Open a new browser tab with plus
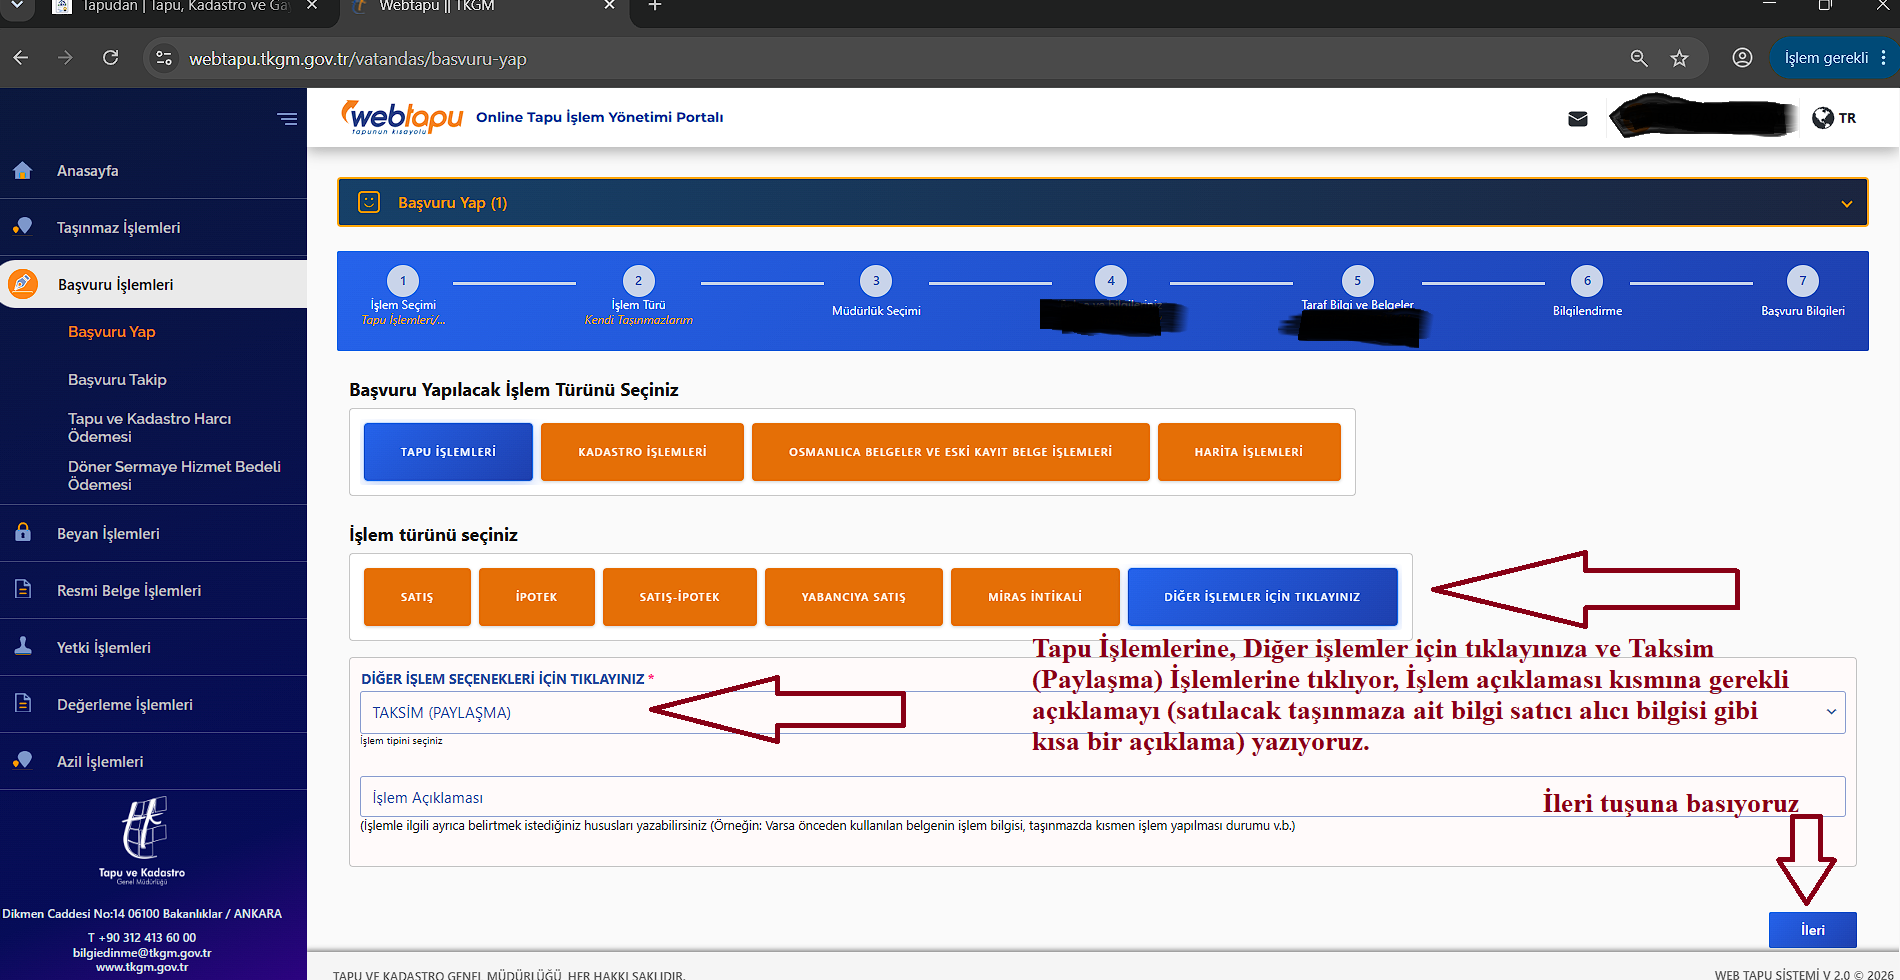 (655, 6)
